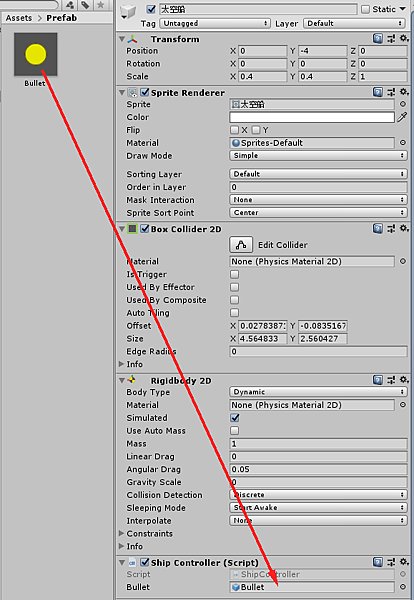Viewport: 414px width, 600px height.
Task: Click the search by label tag icon
Action: pyautogui.click(x=86, y=5)
